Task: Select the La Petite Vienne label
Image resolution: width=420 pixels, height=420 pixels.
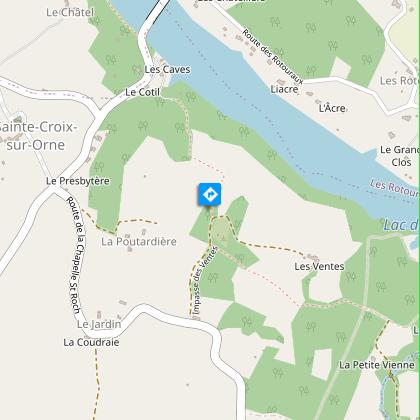Action: coord(377,365)
